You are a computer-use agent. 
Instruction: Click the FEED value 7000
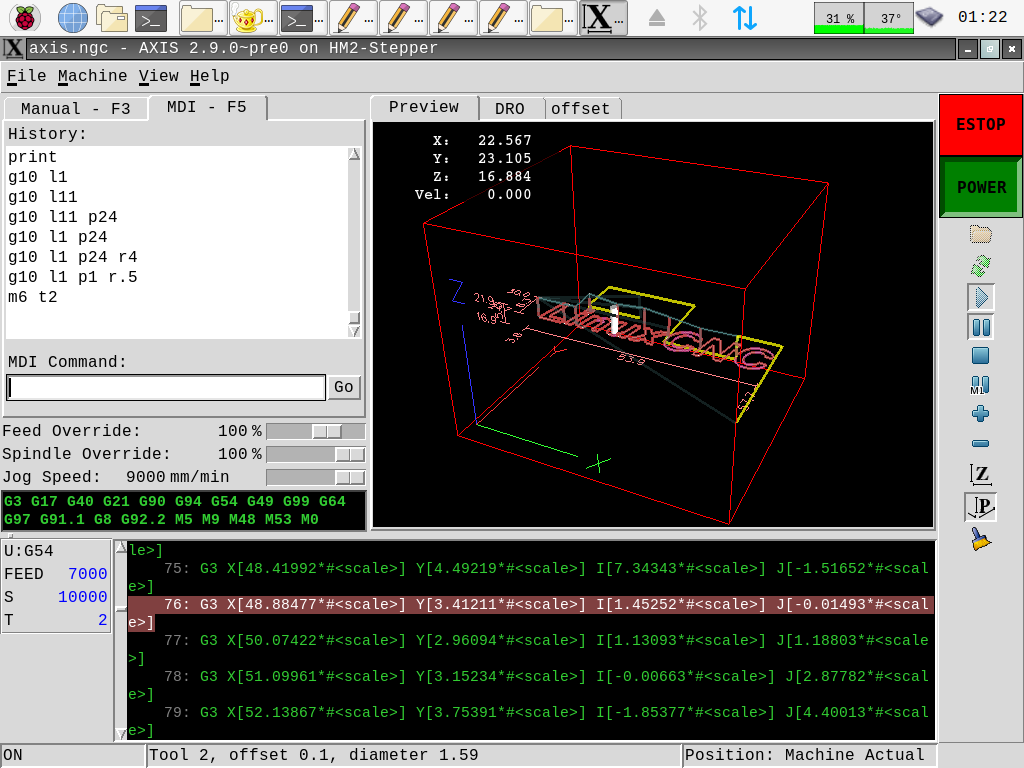(88, 574)
